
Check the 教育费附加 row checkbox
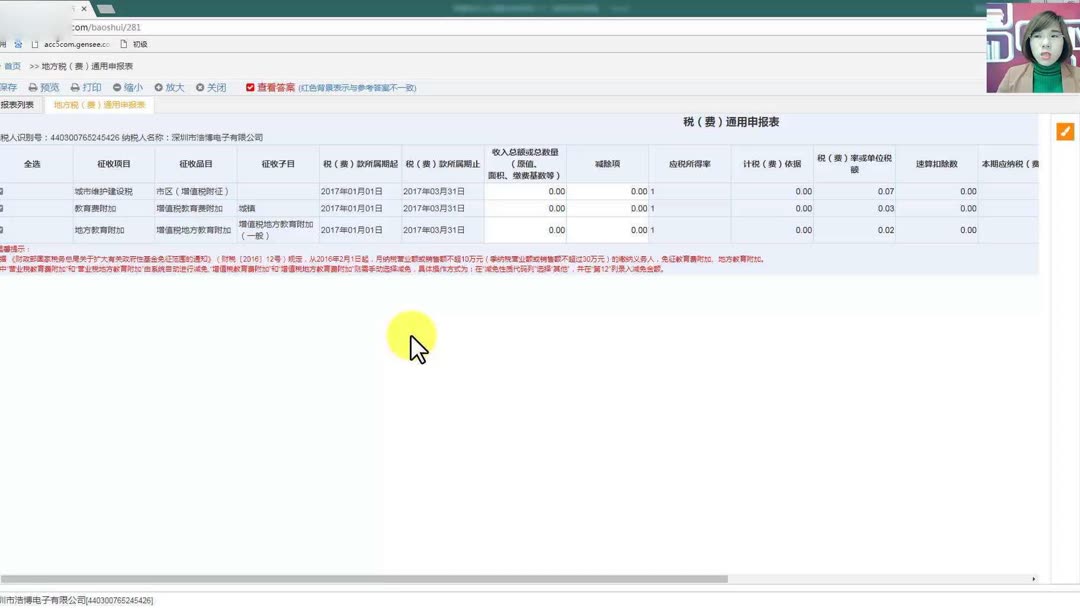pyautogui.click(x=2, y=207)
